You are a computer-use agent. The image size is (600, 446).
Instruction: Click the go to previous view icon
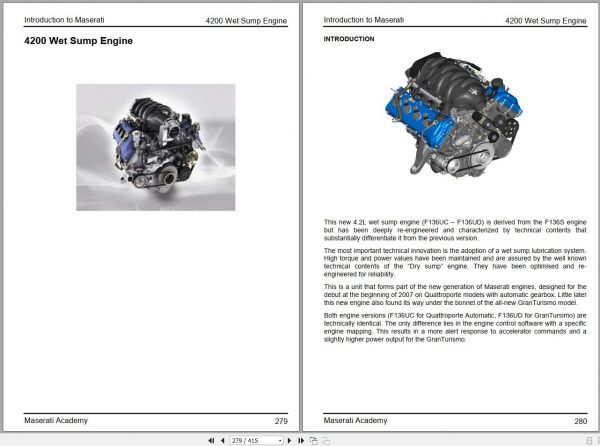(314, 441)
